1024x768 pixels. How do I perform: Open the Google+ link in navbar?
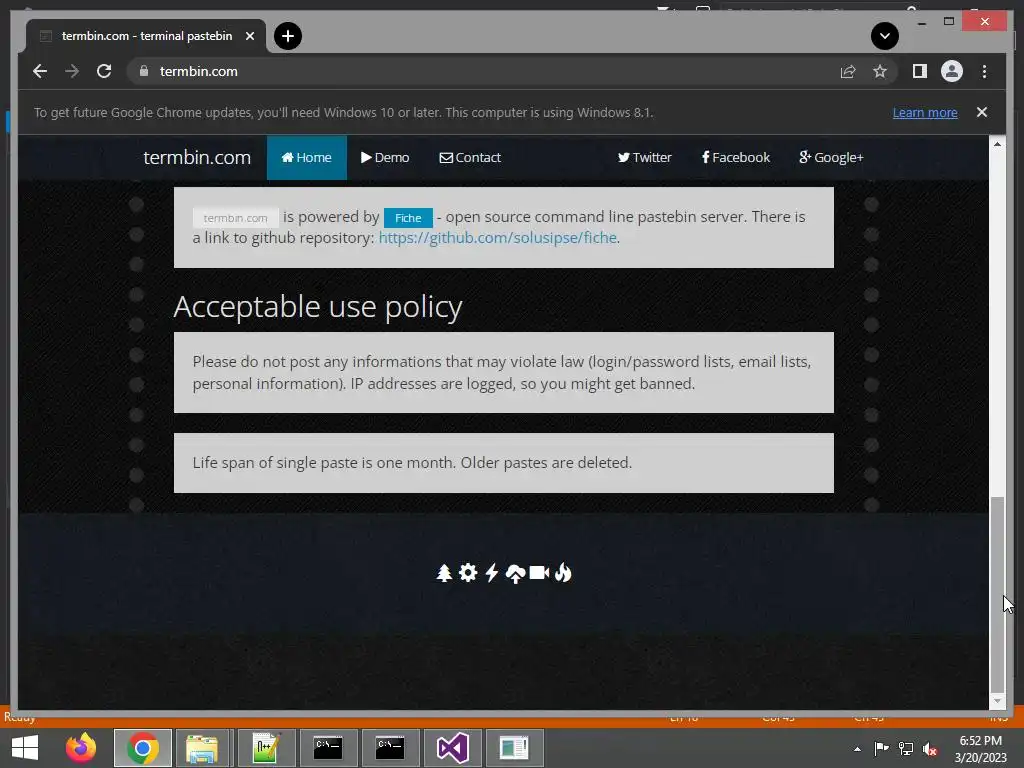coord(831,157)
